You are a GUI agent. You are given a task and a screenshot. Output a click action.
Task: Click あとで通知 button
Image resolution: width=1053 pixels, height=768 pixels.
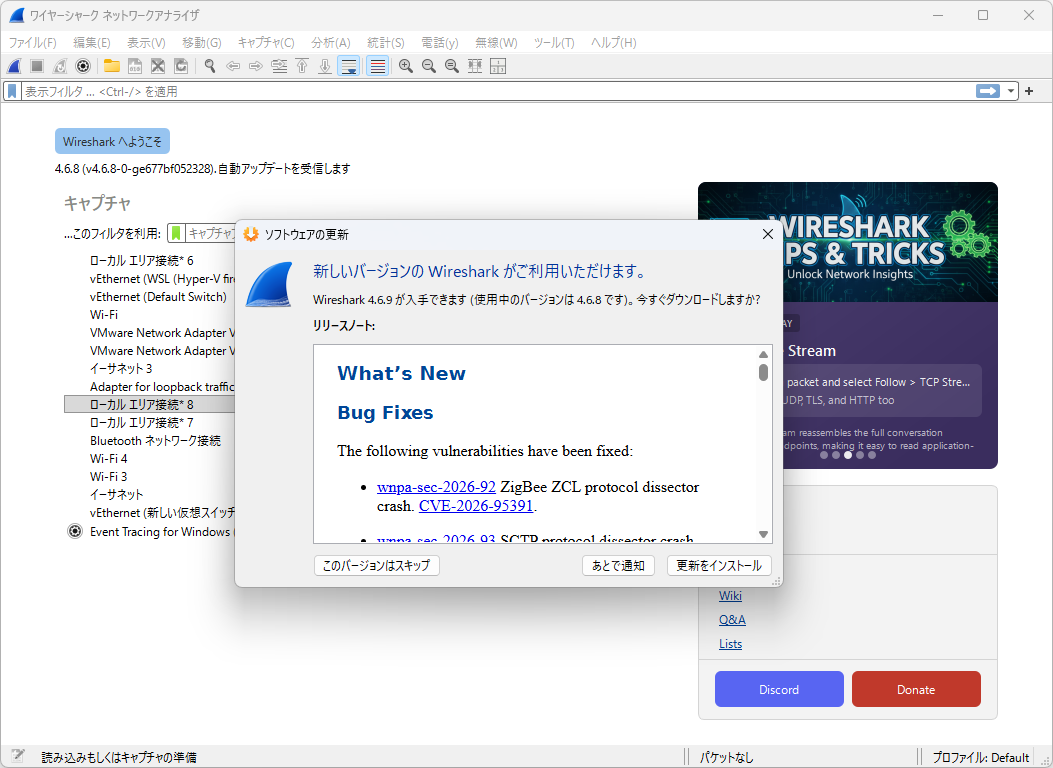pos(619,565)
